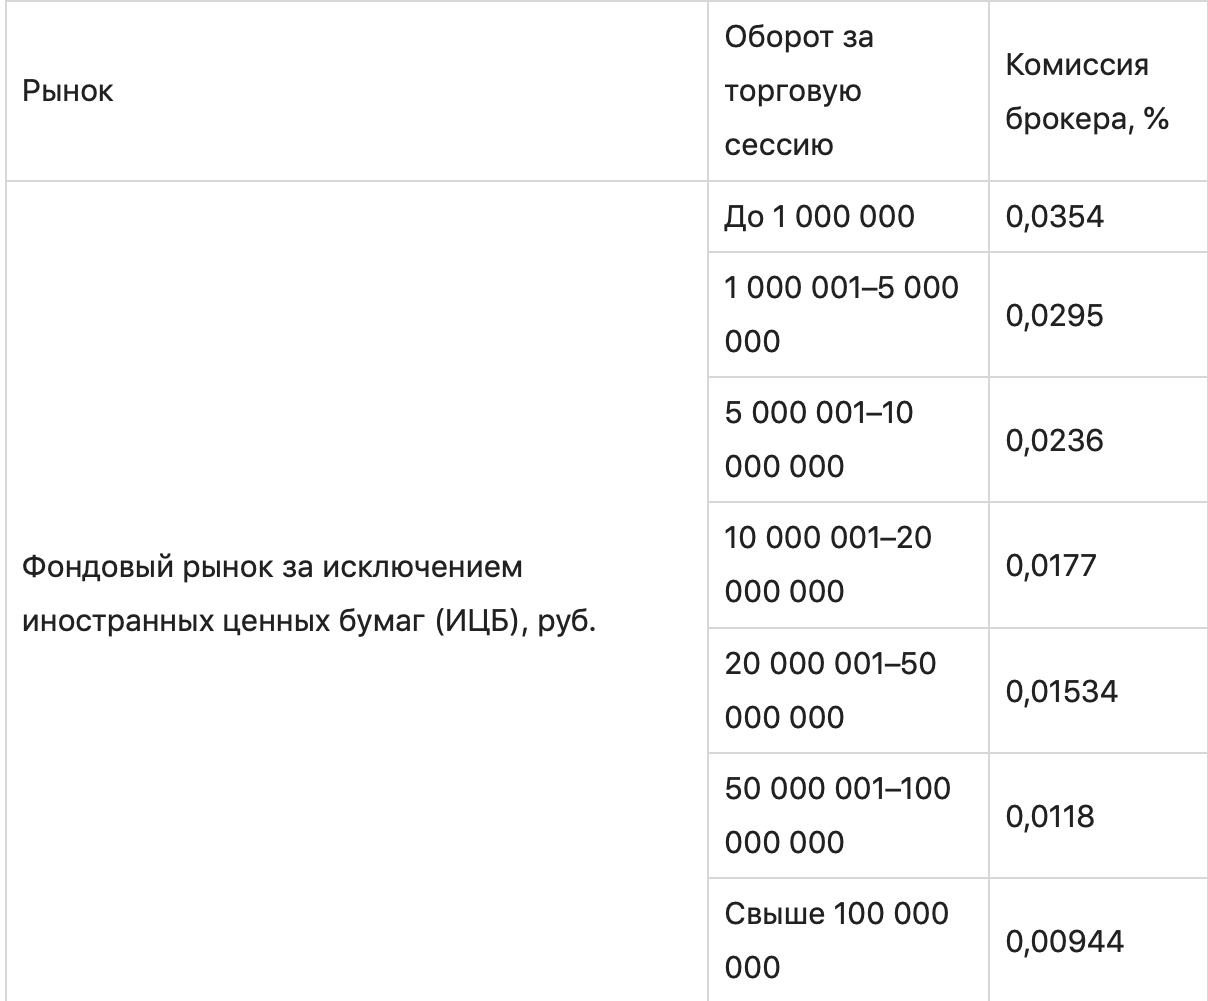Click the 0,00944 commission value
Image resolution: width=1208 pixels, height=1001 pixels.
click(x=1064, y=941)
